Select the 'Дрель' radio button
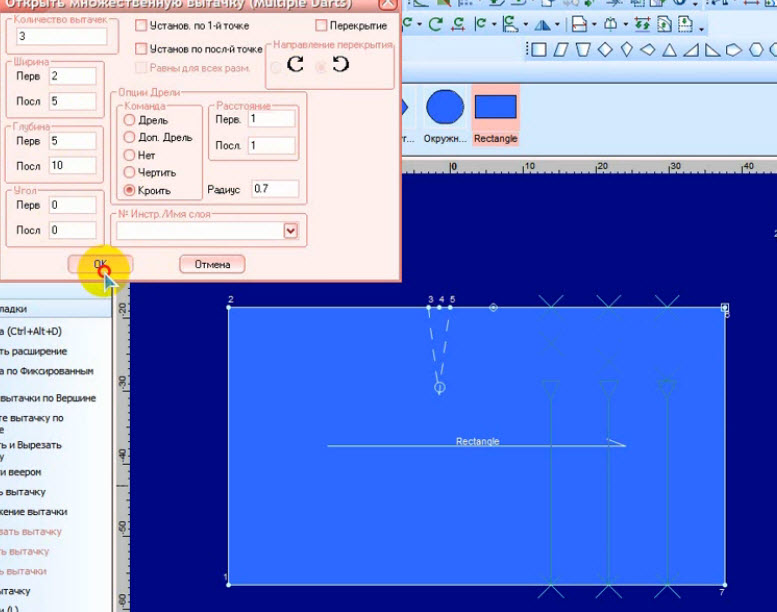The width and height of the screenshot is (777, 612). (129, 120)
